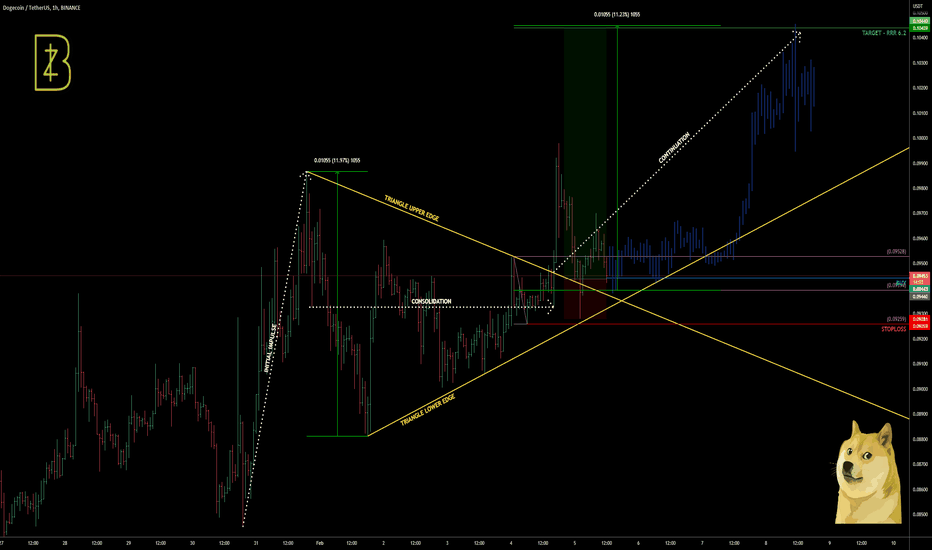Viewport: 932px width, 550px height.
Task: Select the STOPLOSS label text
Action: (x=893, y=329)
